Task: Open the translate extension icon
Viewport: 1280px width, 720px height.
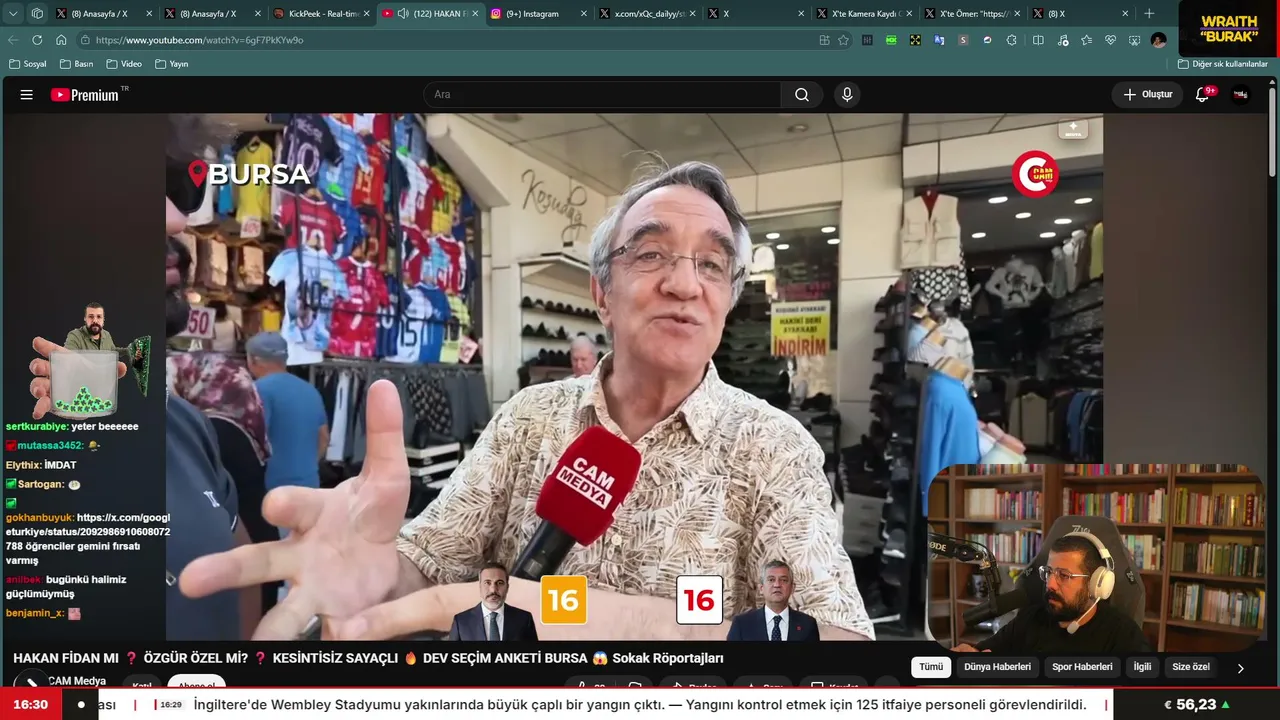Action: (x=939, y=40)
